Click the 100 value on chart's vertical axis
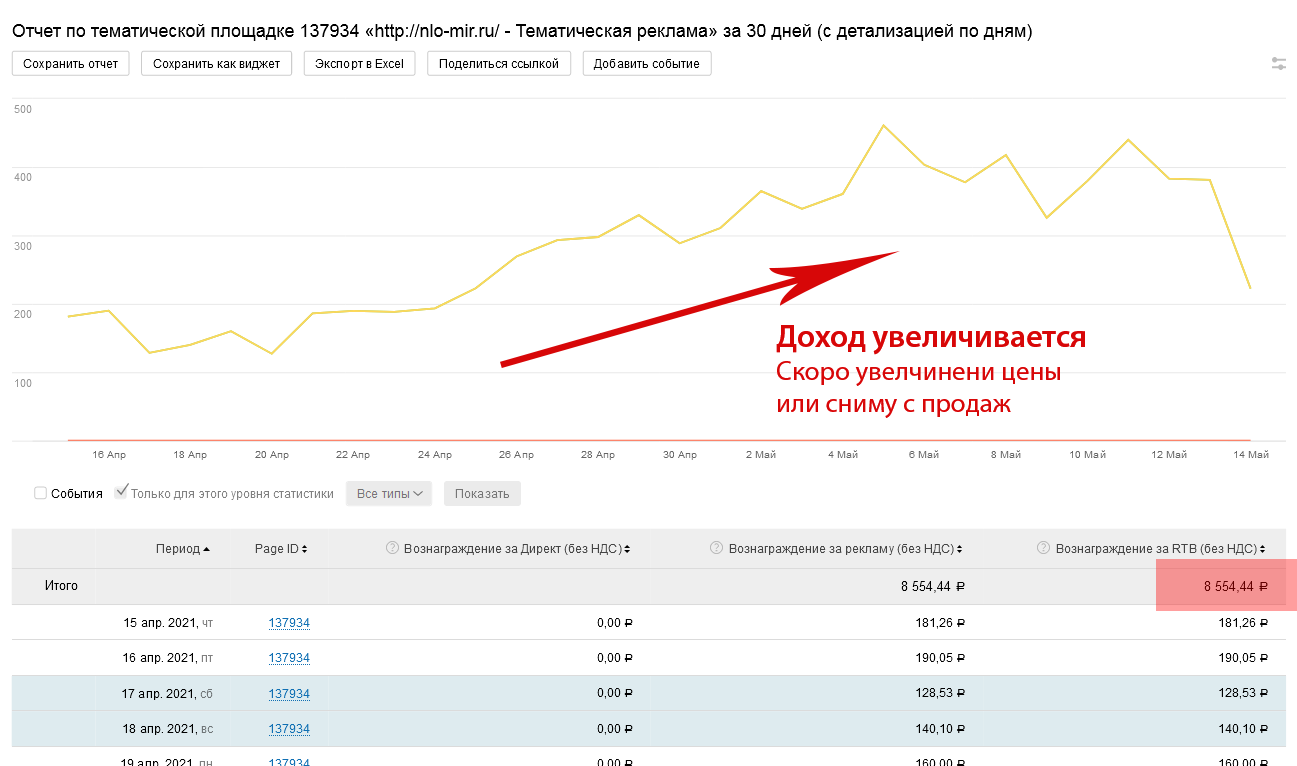Image resolution: width=1297 pixels, height=766 pixels. (x=23, y=383)
